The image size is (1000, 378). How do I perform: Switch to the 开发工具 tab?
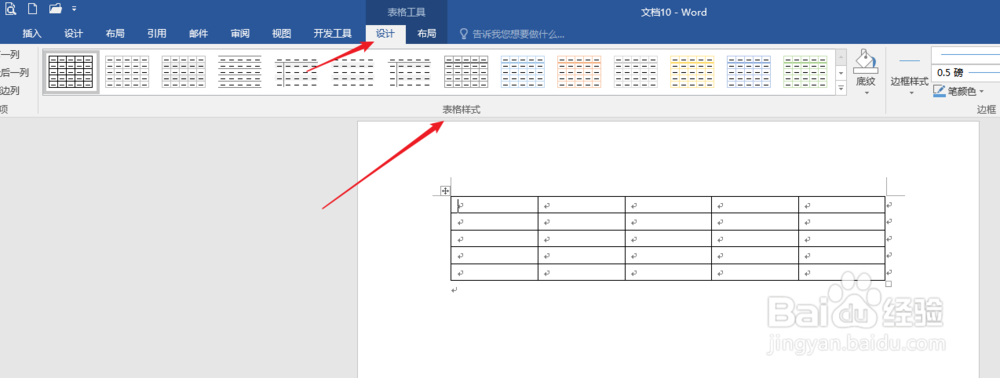pos(332,34)
